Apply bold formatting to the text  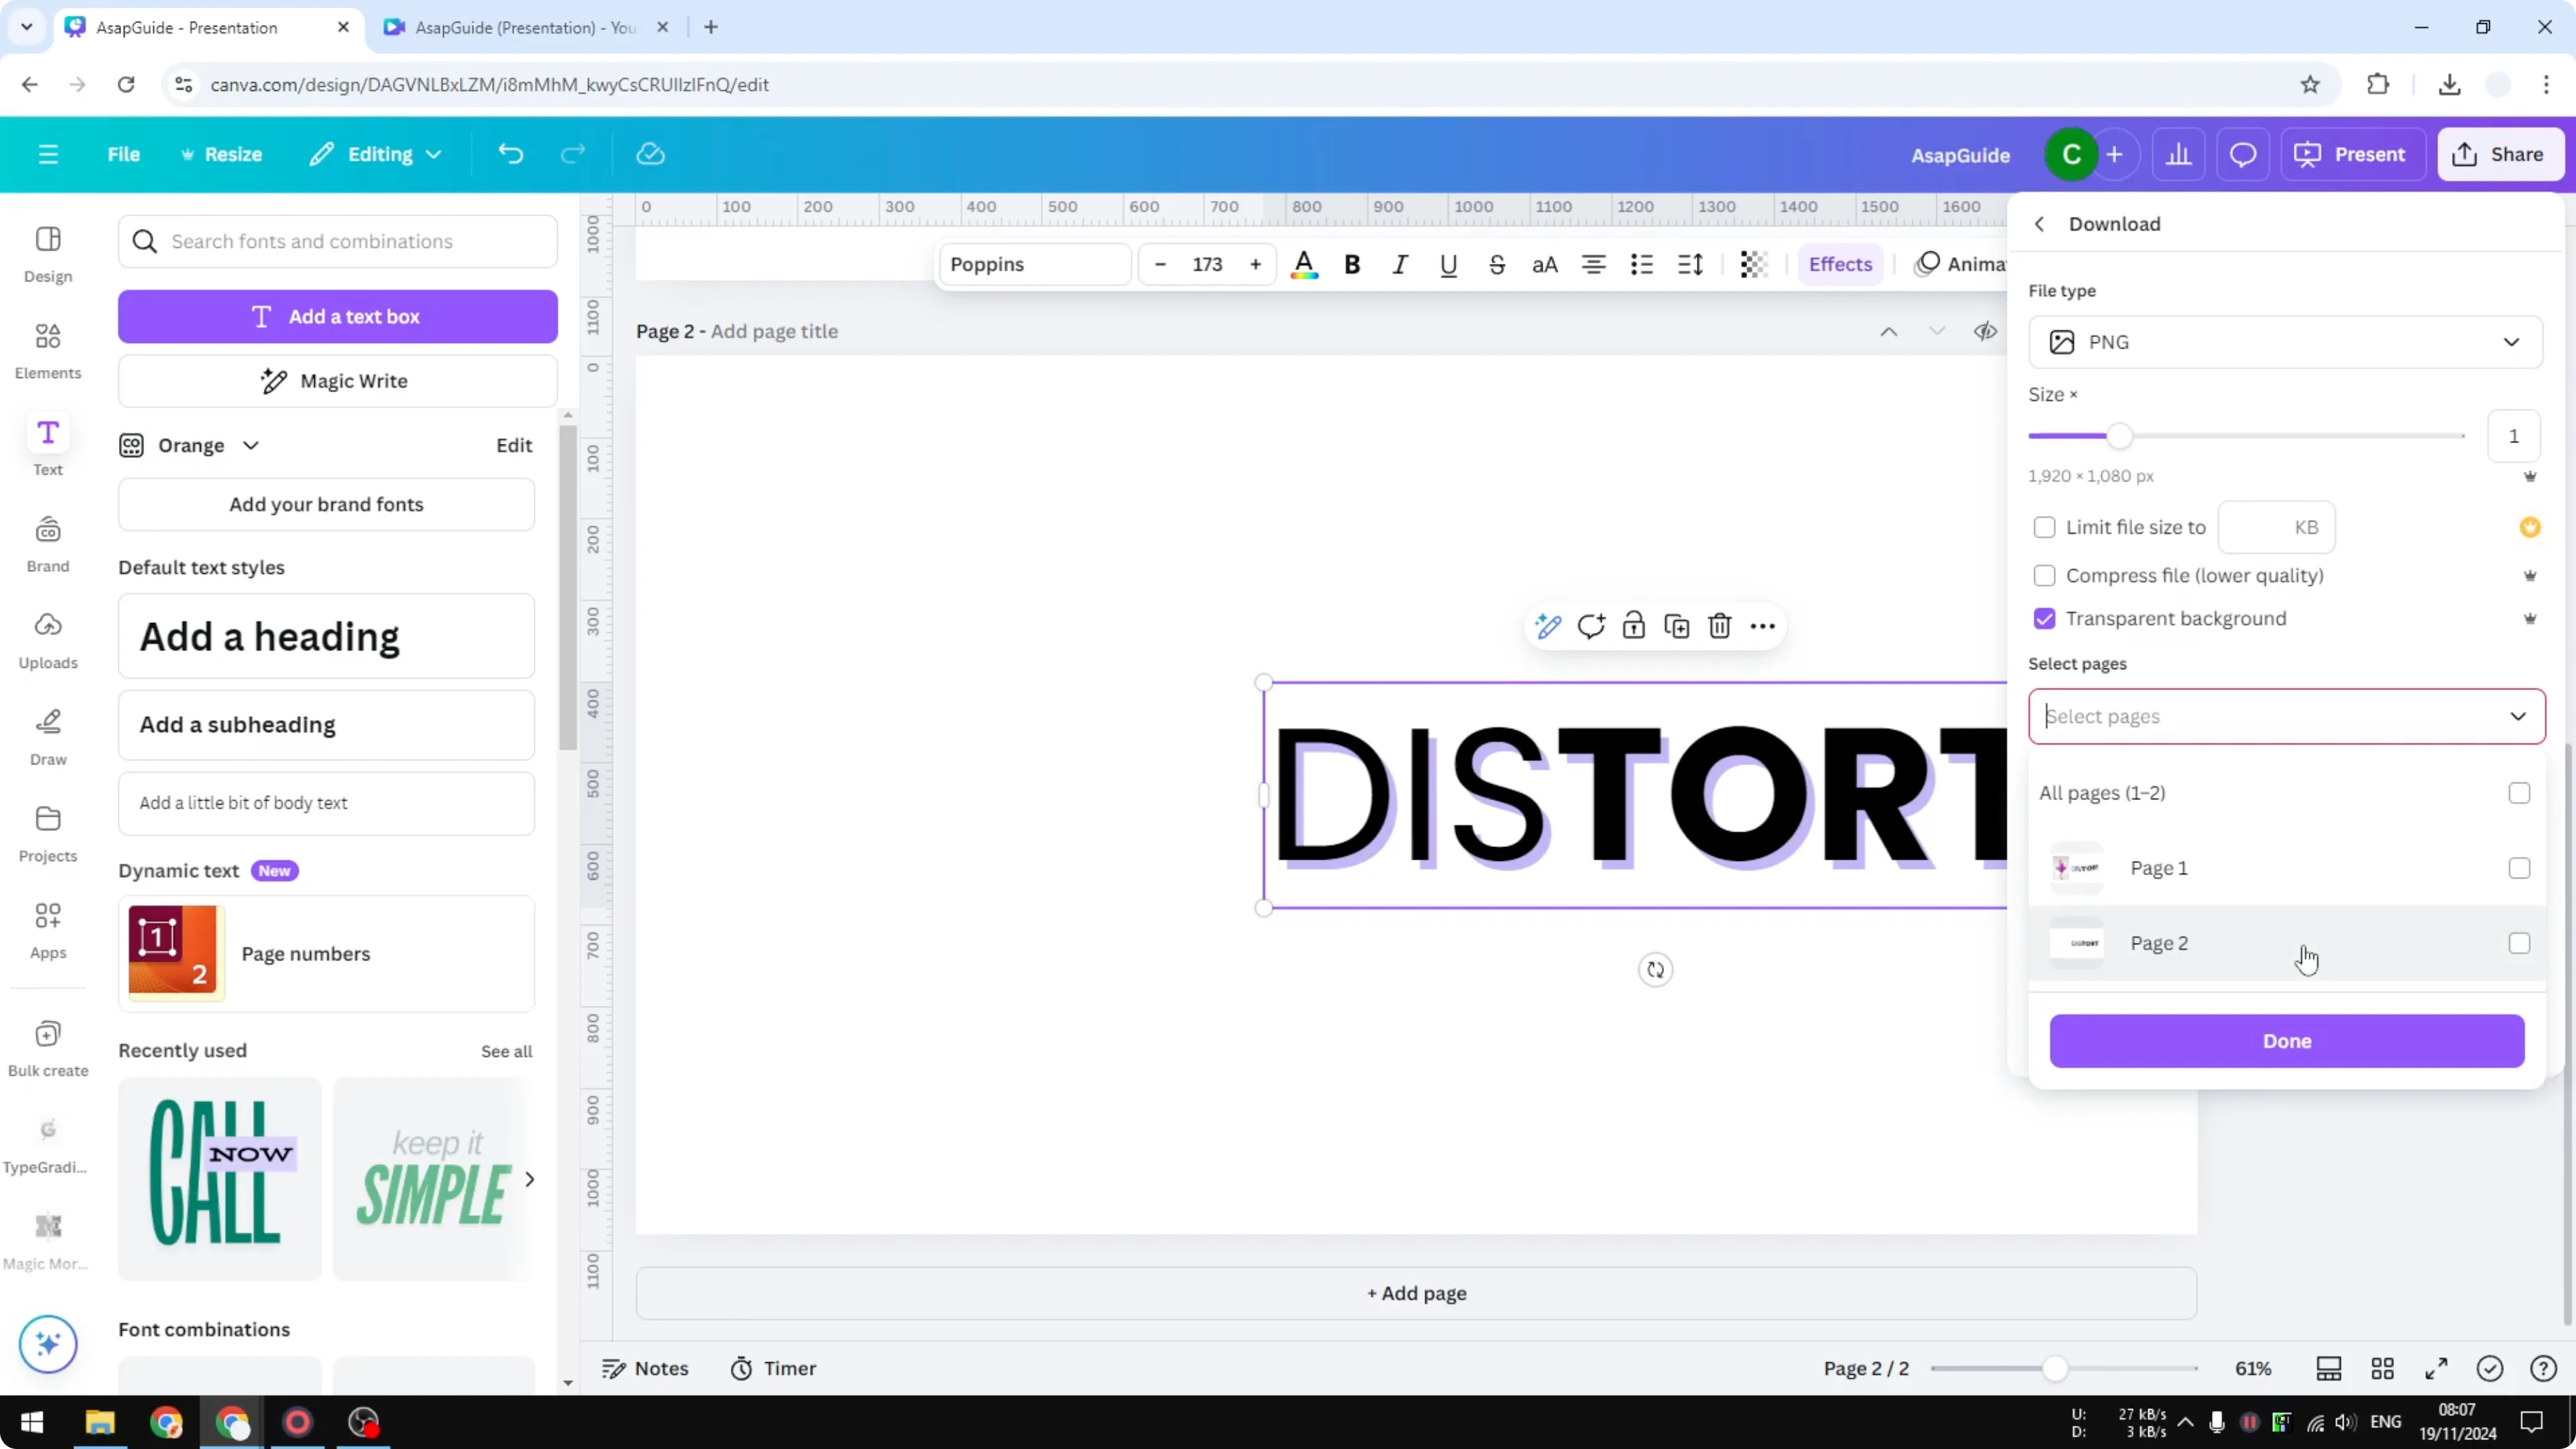(x=1352, y=264)
